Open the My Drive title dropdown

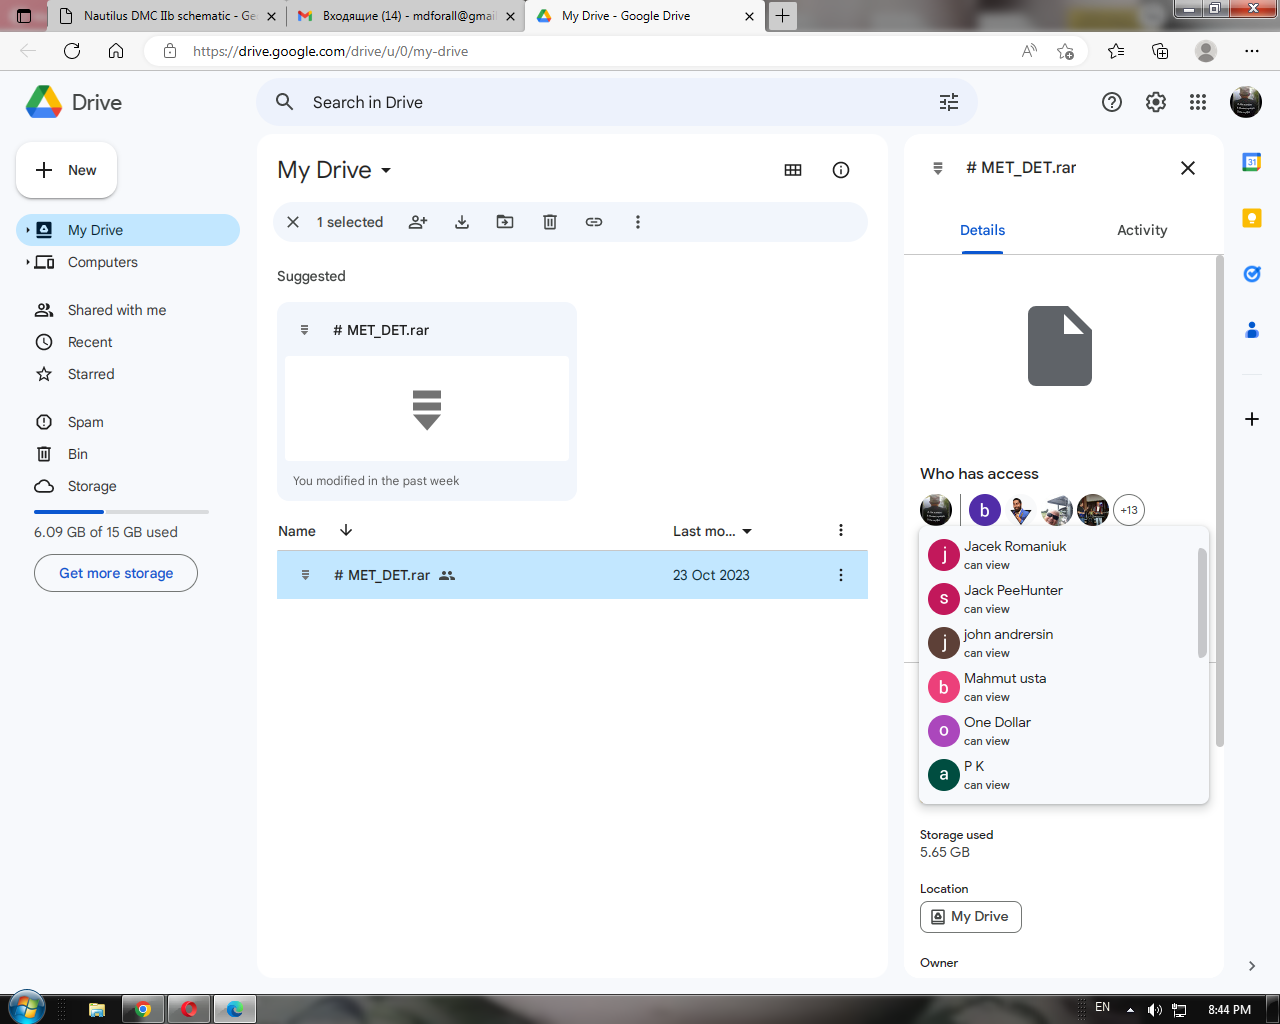[x=334, y=170]
